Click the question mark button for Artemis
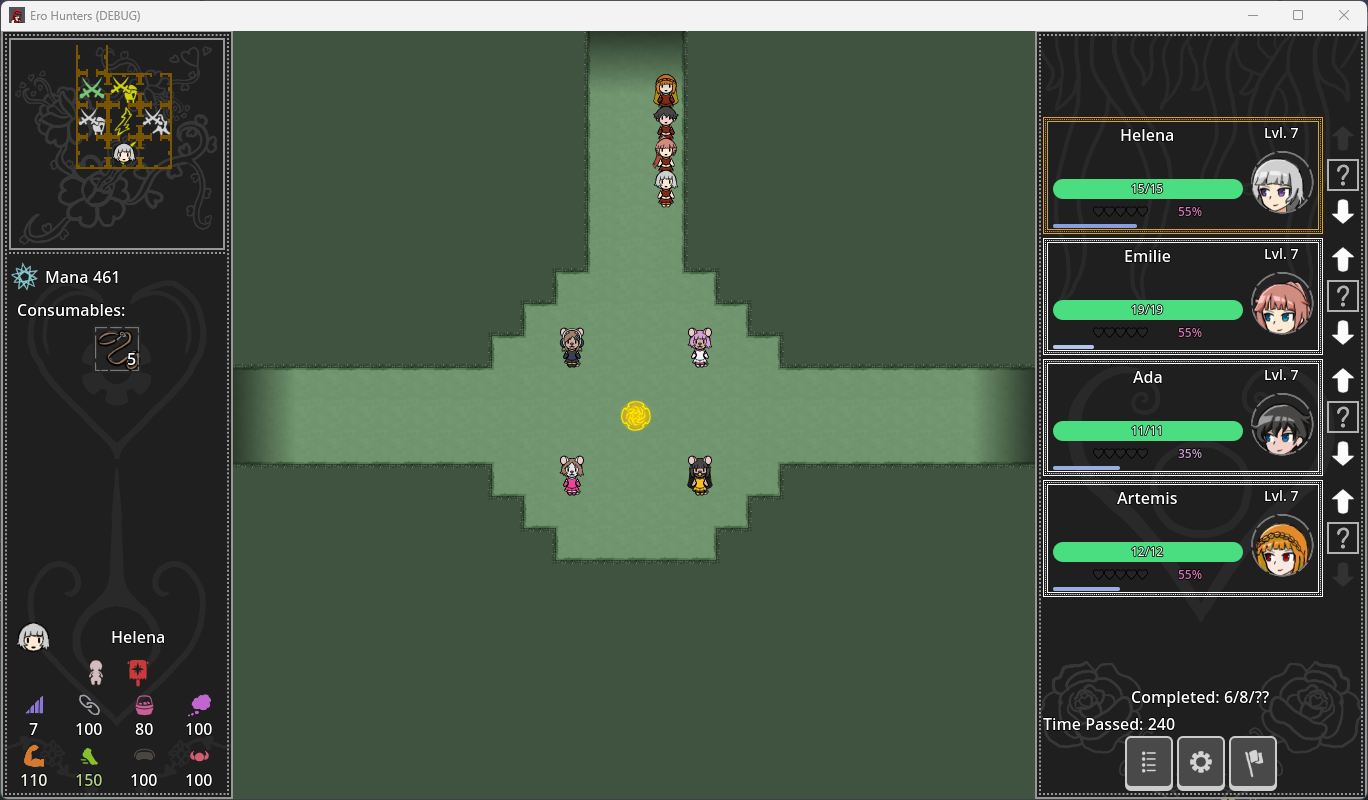1368x800 pixels. coord(1343,538)
